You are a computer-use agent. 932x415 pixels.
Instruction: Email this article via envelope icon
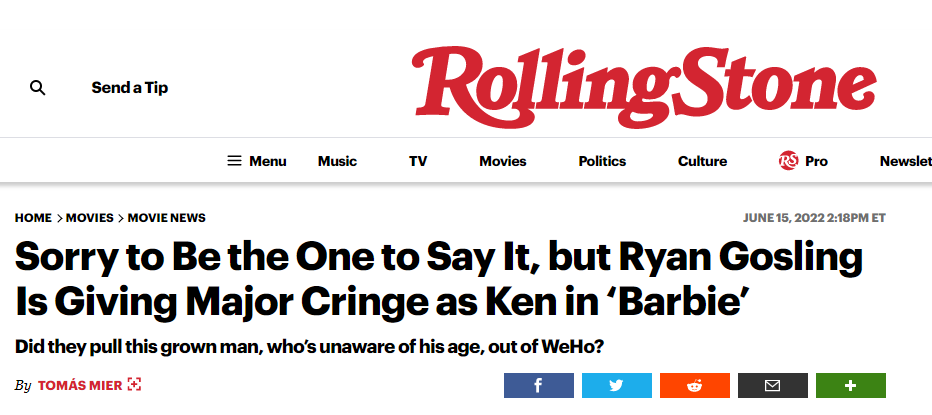[772, 385]
